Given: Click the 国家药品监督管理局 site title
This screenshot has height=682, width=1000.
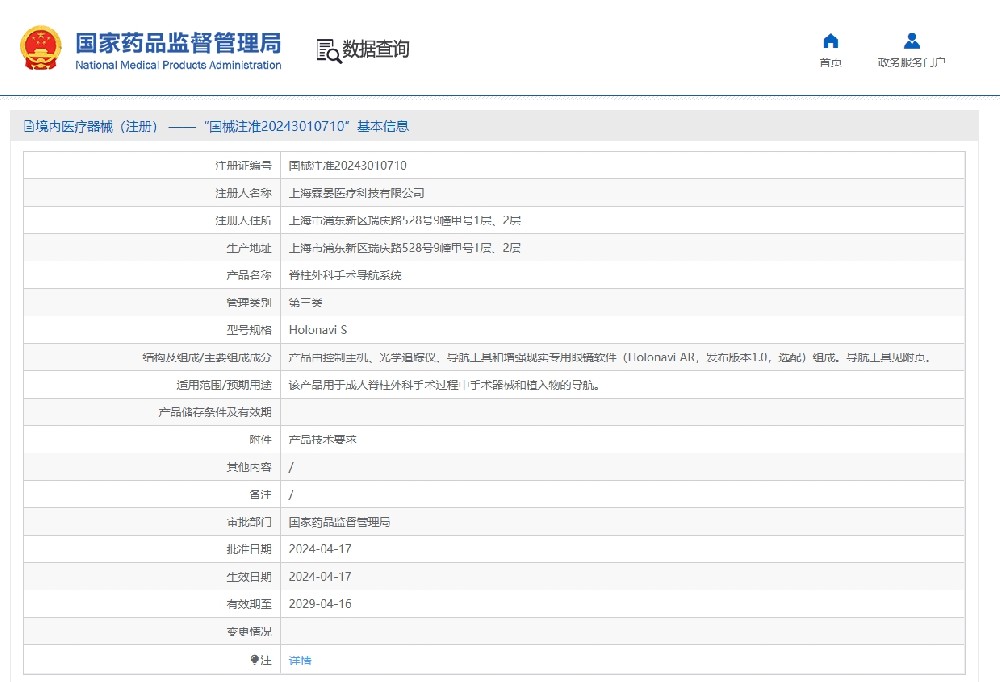Looking at the screenshot, I should pyautogui.click(x=177, y=42).
